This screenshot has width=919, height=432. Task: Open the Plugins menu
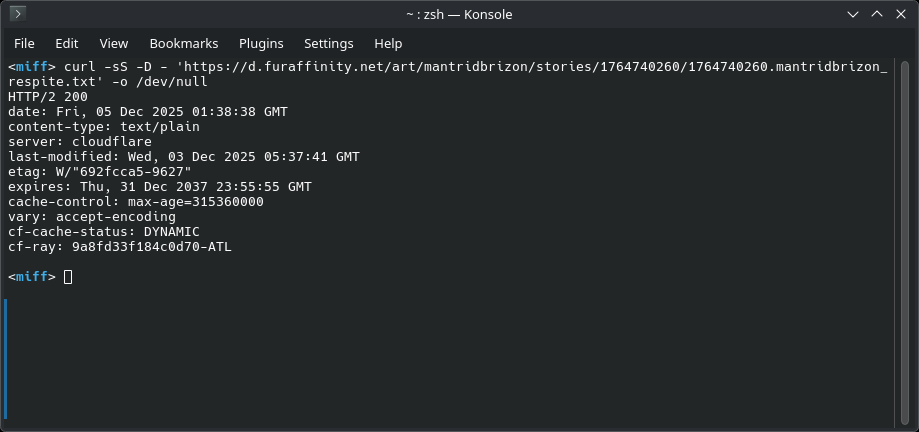pyautogui.click(x=261, y=43)
